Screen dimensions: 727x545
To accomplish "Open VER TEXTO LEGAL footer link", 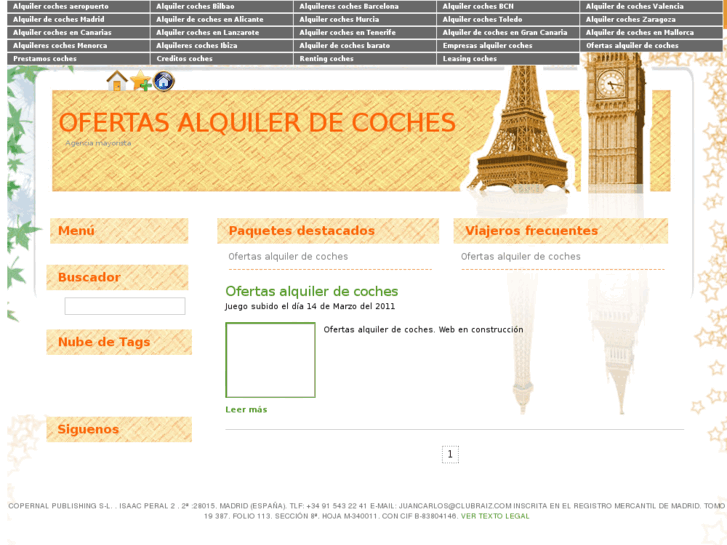I will tap(495, 516).
